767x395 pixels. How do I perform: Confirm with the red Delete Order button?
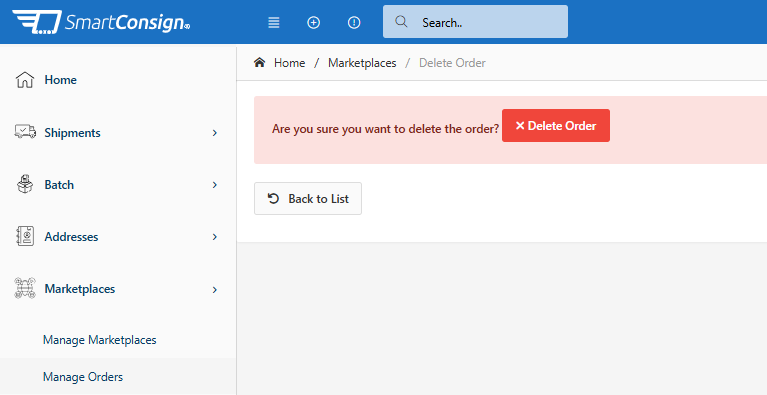[x=556, y=126]
